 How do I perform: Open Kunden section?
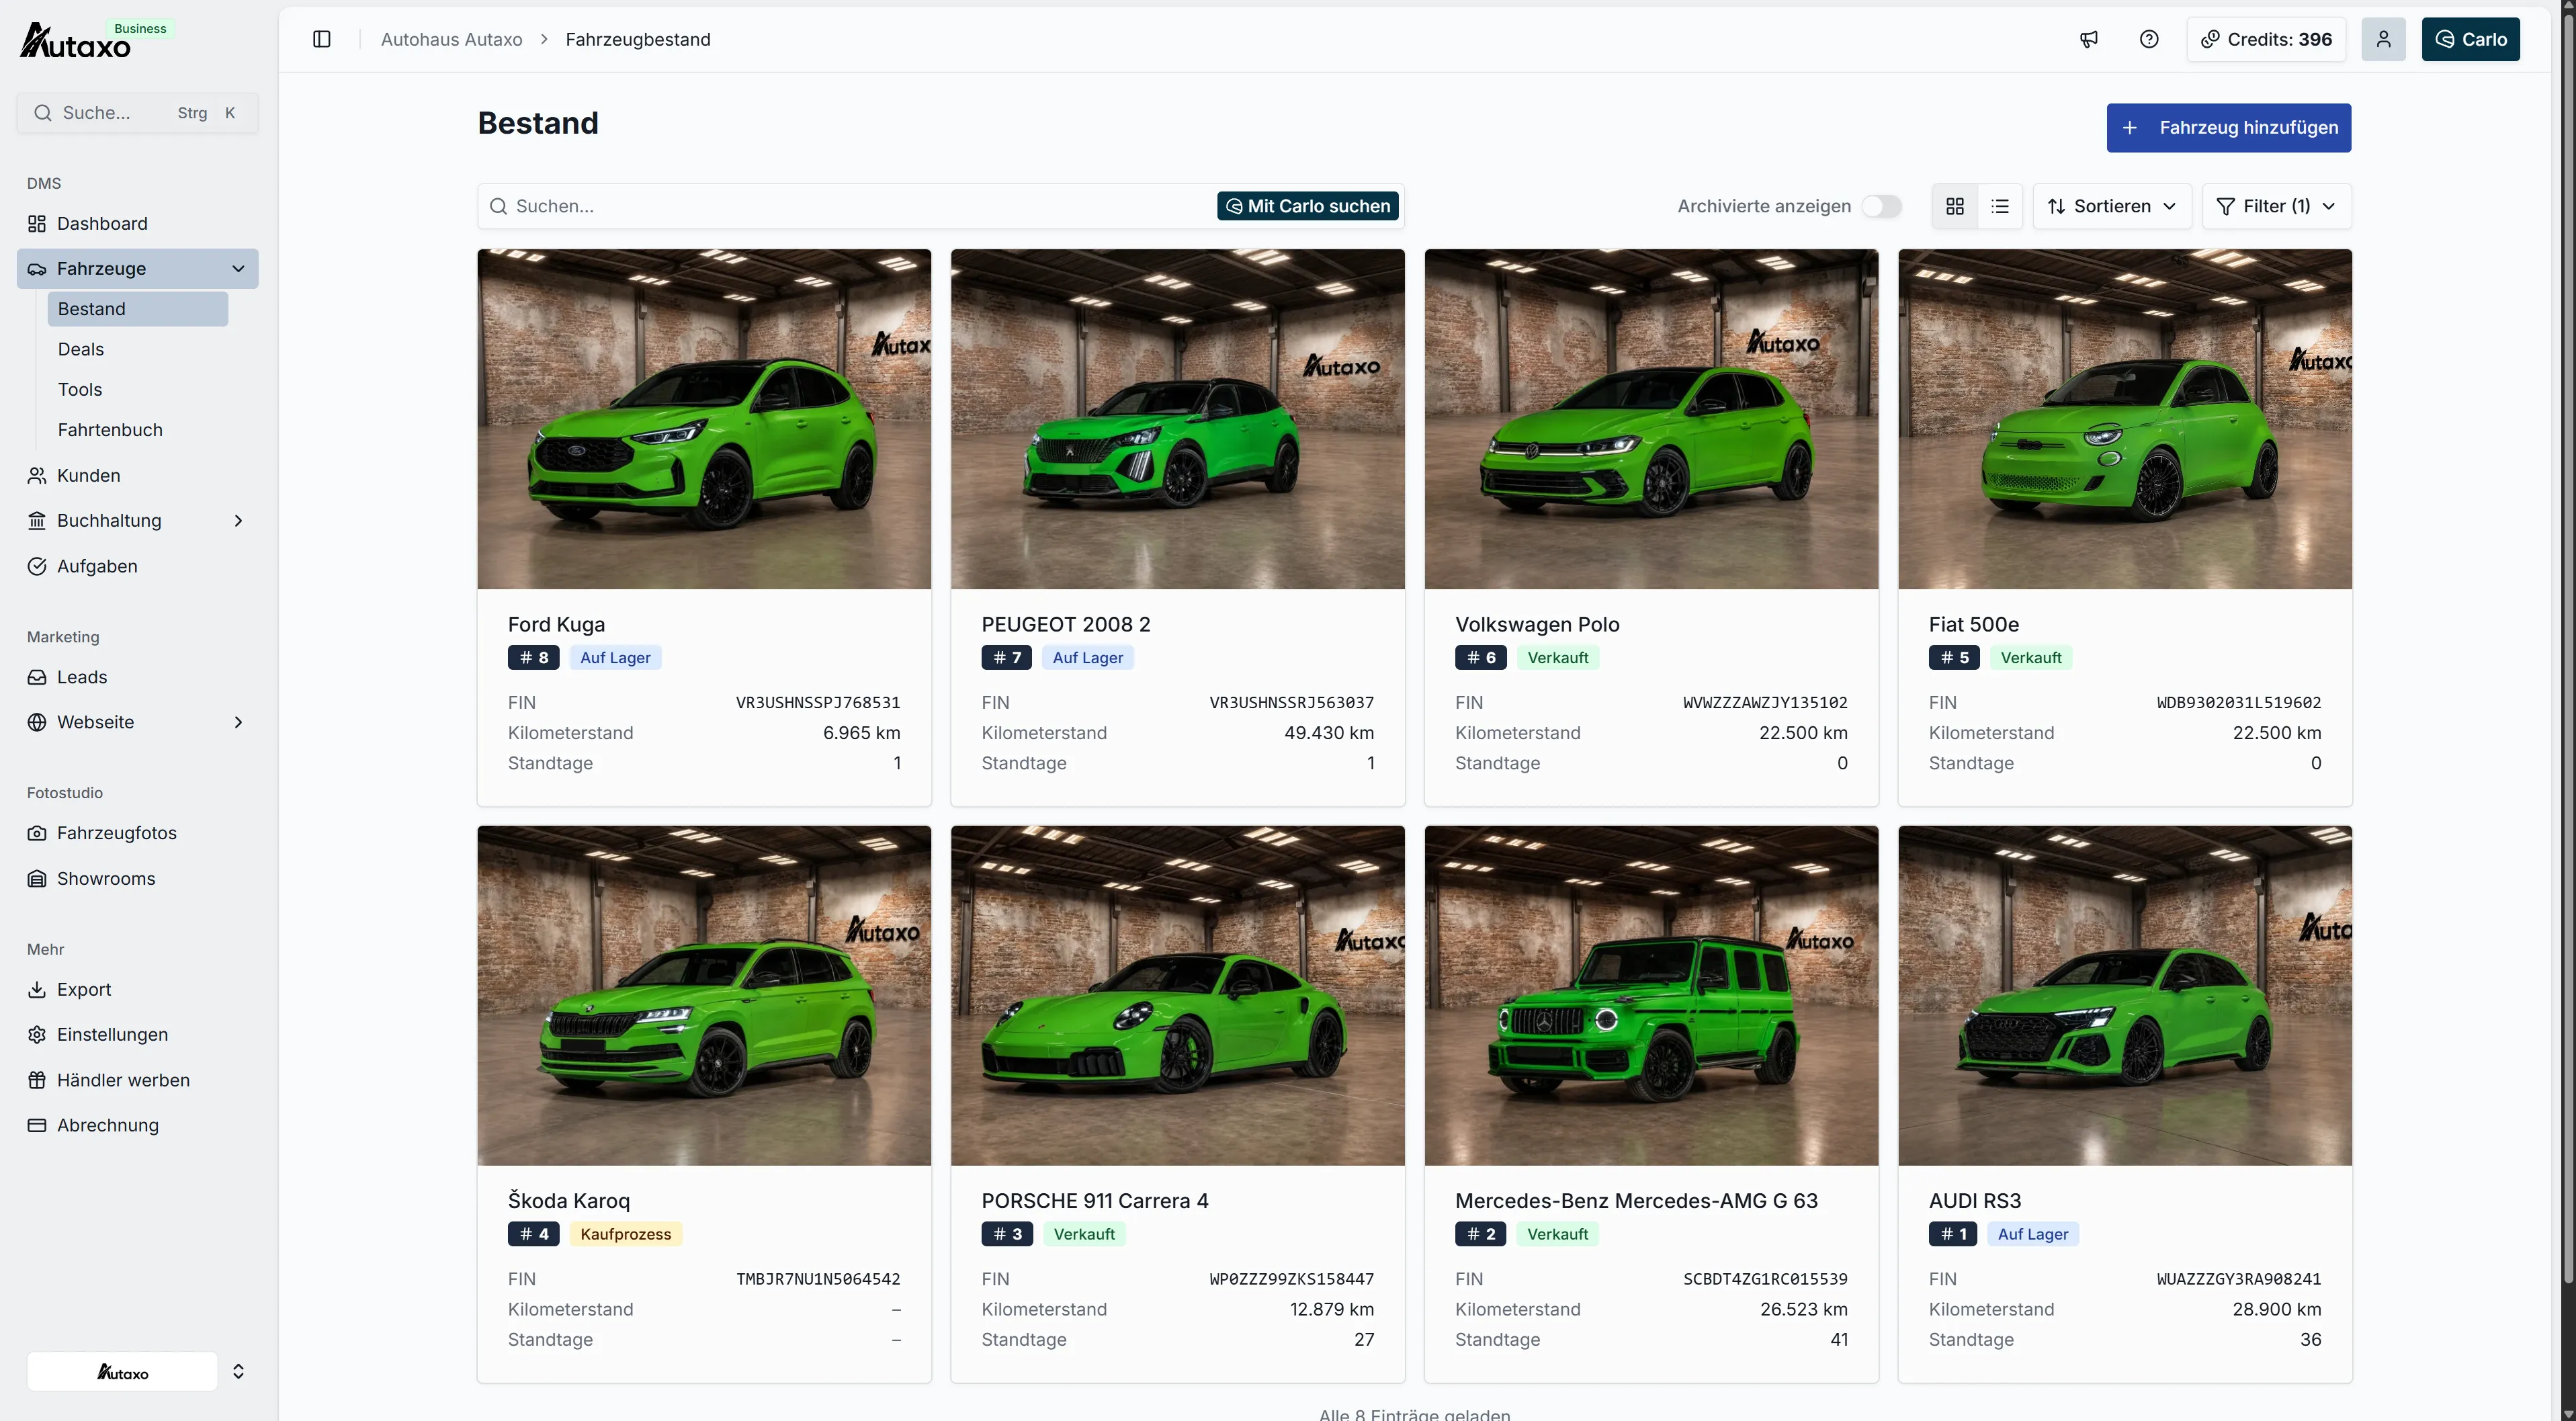(x=137, y=475)
